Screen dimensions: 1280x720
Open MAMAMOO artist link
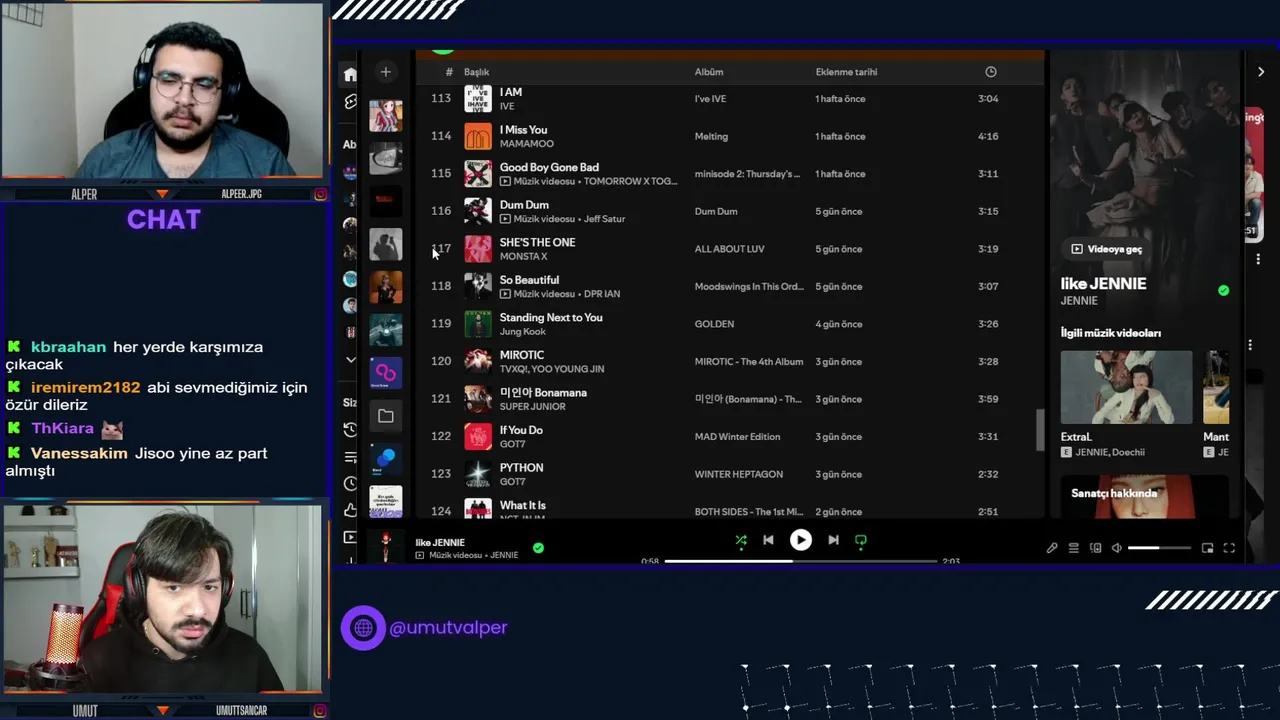[x=526, y=144]
